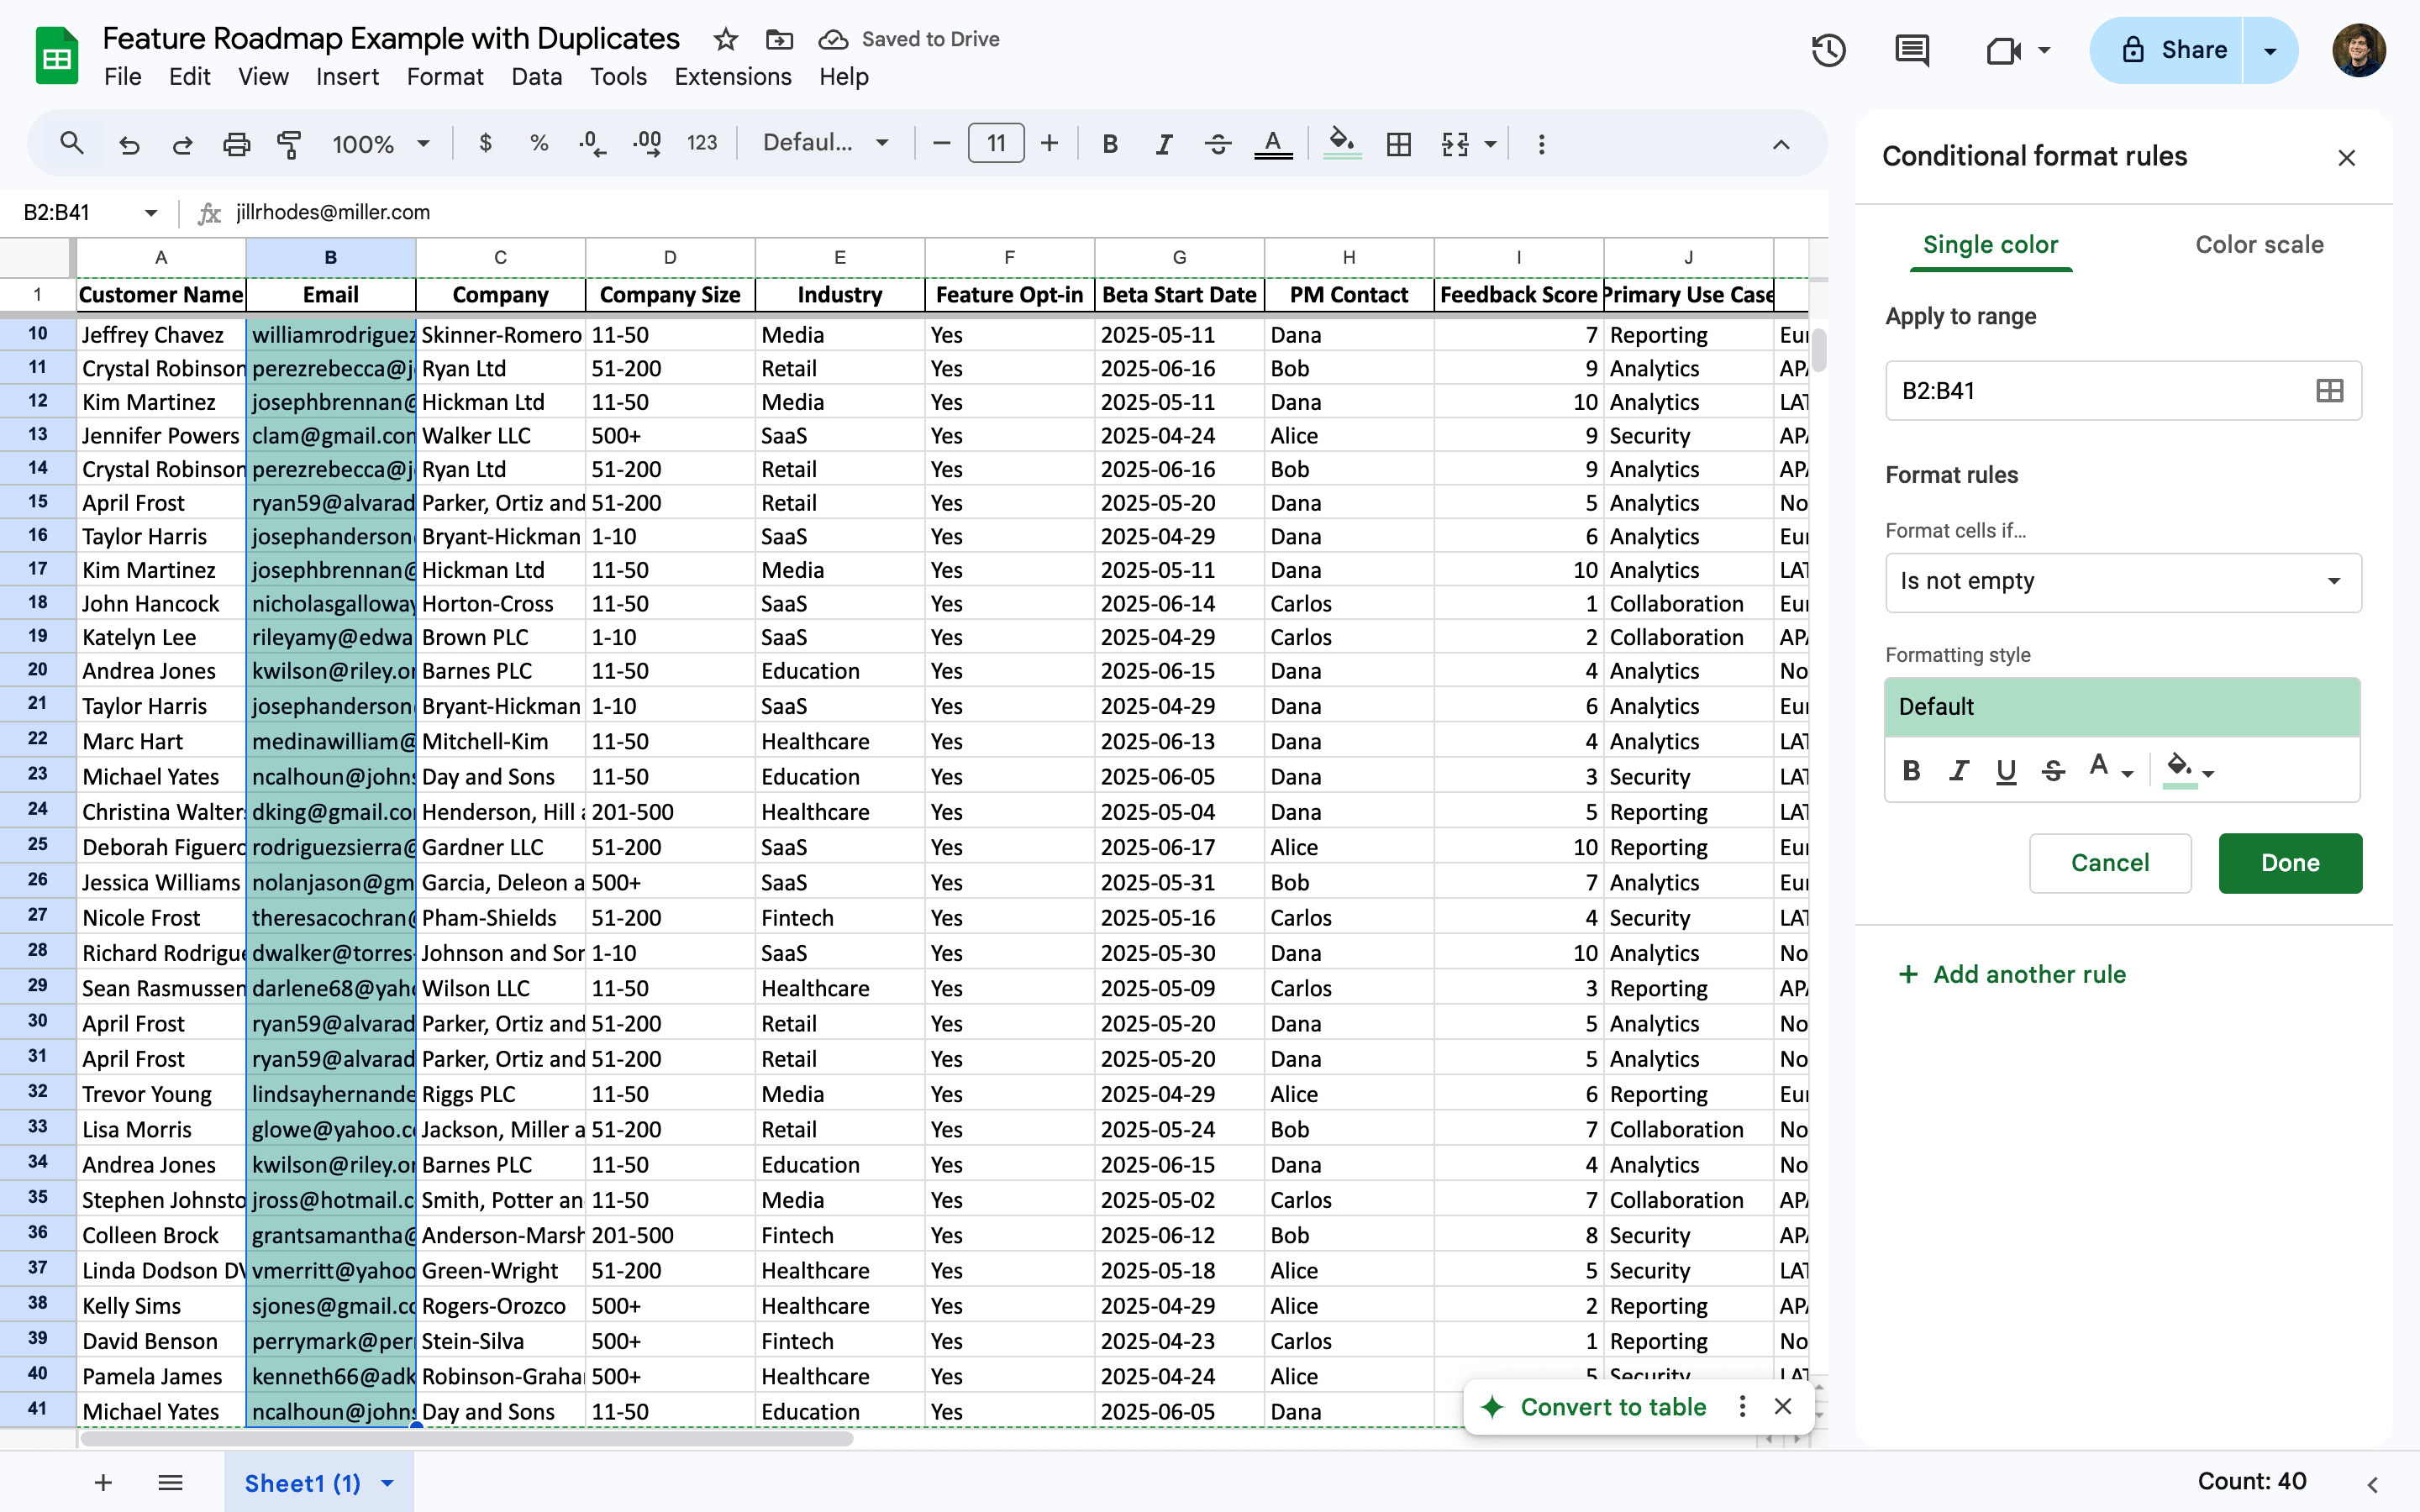This screenshot has width=2420, height=1512.
Task: Close the Conditional format rules panel
Action: pos(2346,158)
